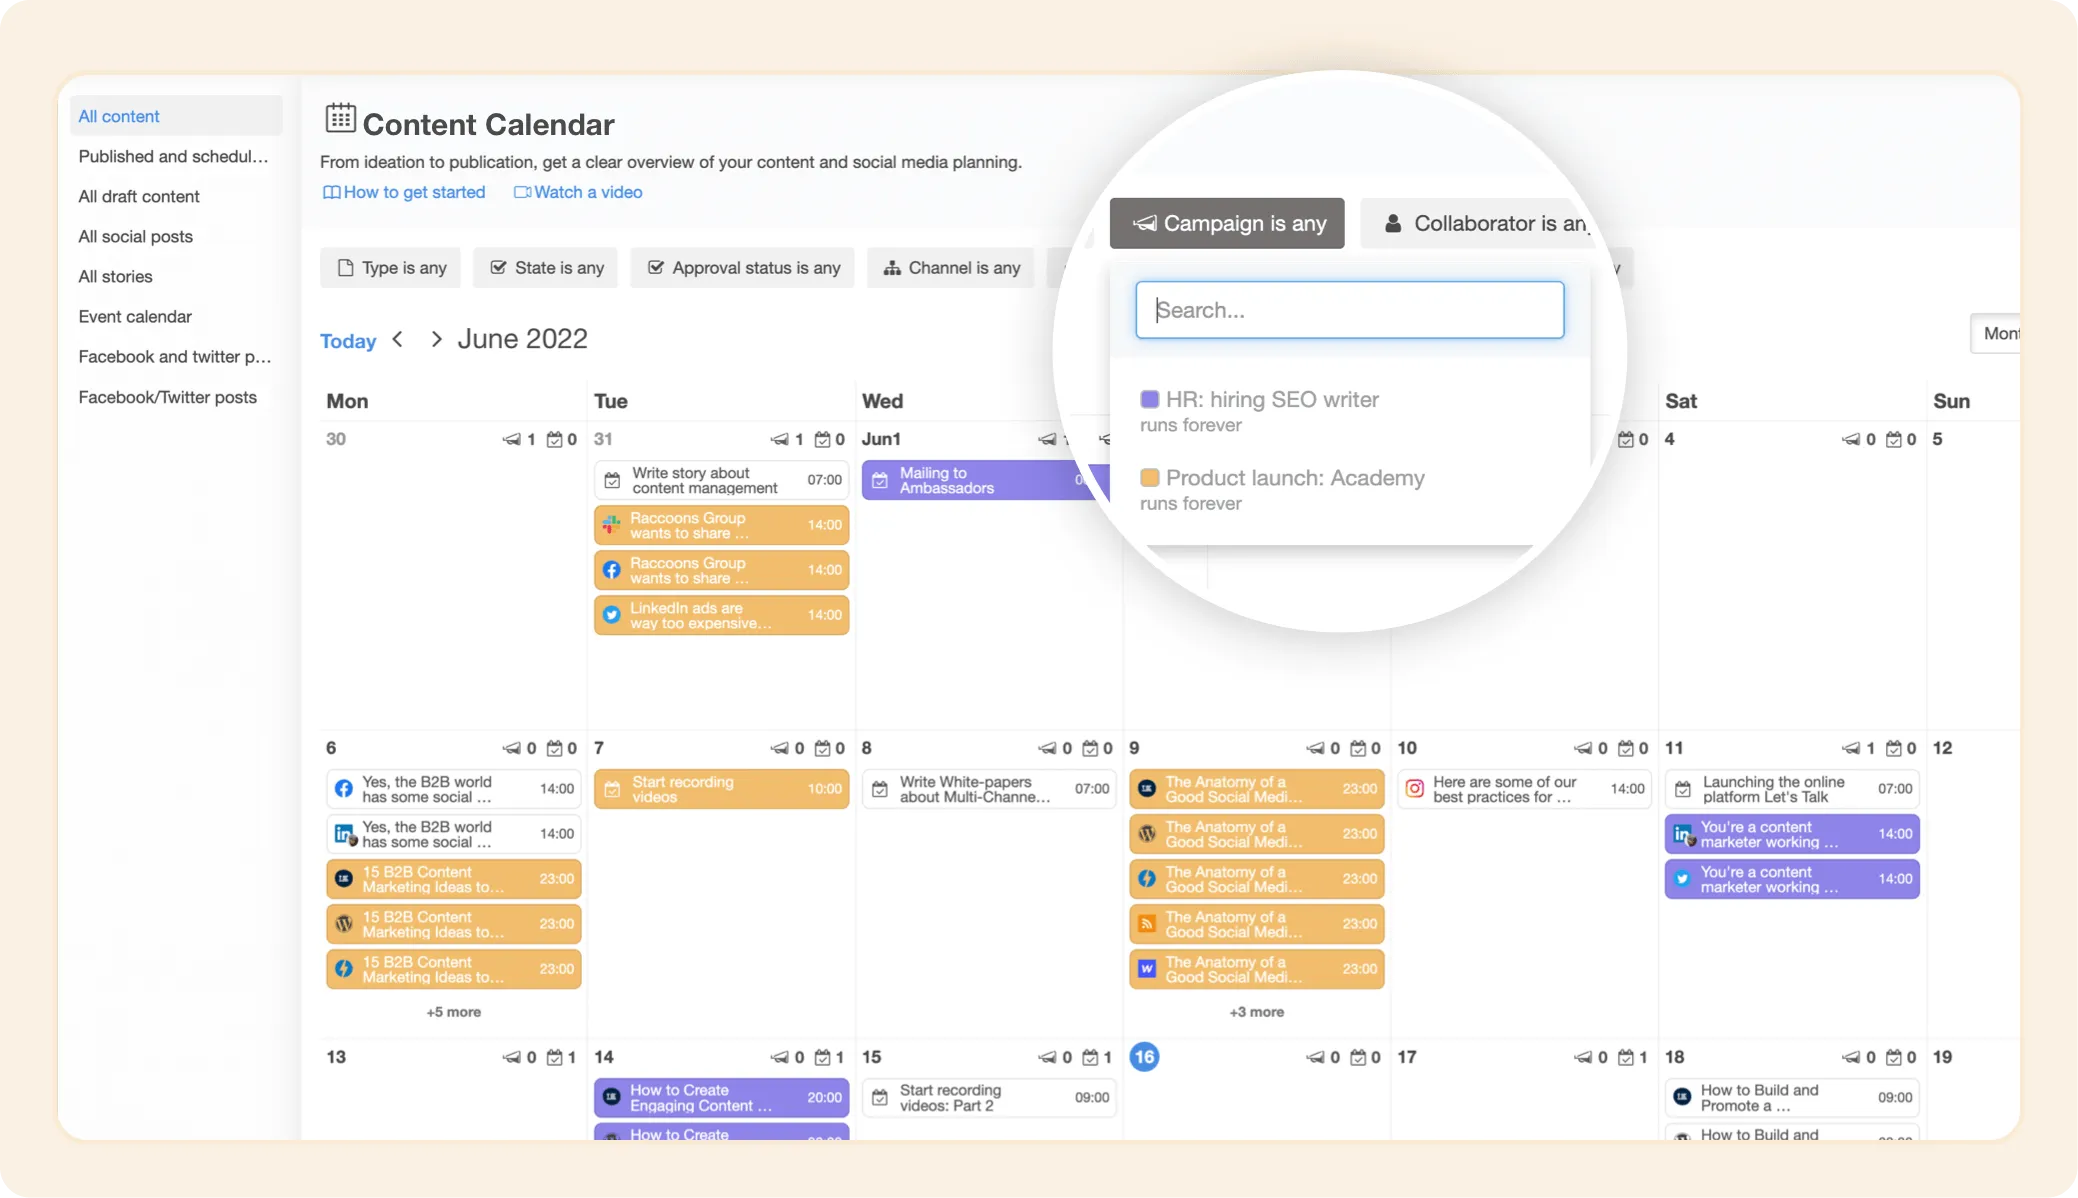Expand the Channel is any filter

coord(951,268)
